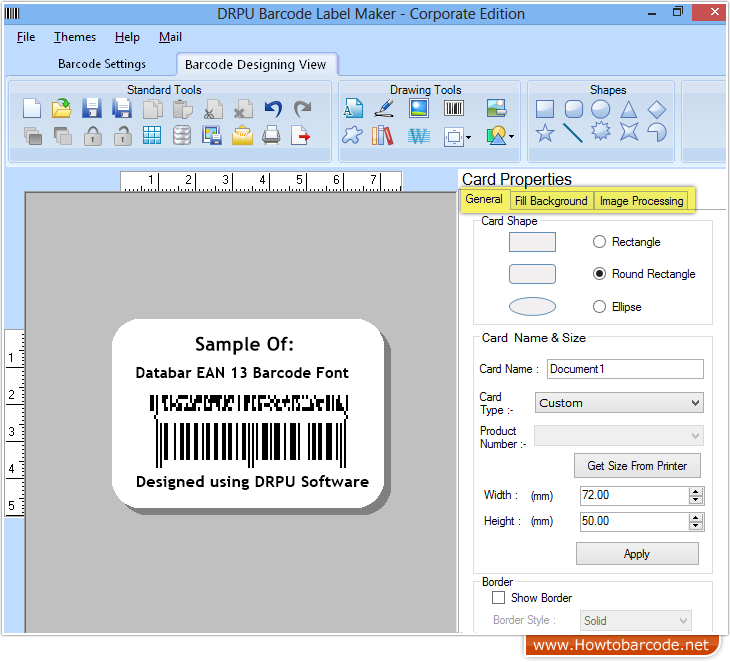Select the 'Sample Of:' text on the label
Viewport: 730px width, 662px height.
244,345
